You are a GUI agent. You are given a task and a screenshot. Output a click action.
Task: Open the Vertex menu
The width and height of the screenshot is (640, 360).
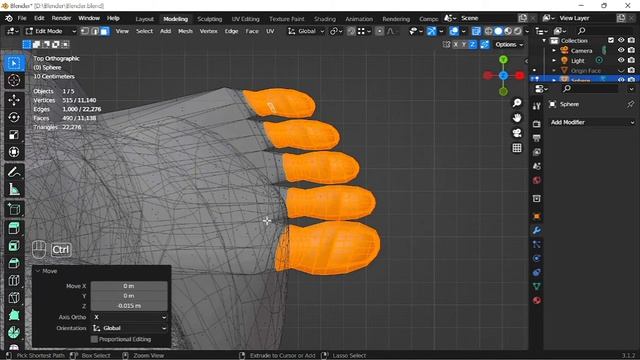[208, 31]
